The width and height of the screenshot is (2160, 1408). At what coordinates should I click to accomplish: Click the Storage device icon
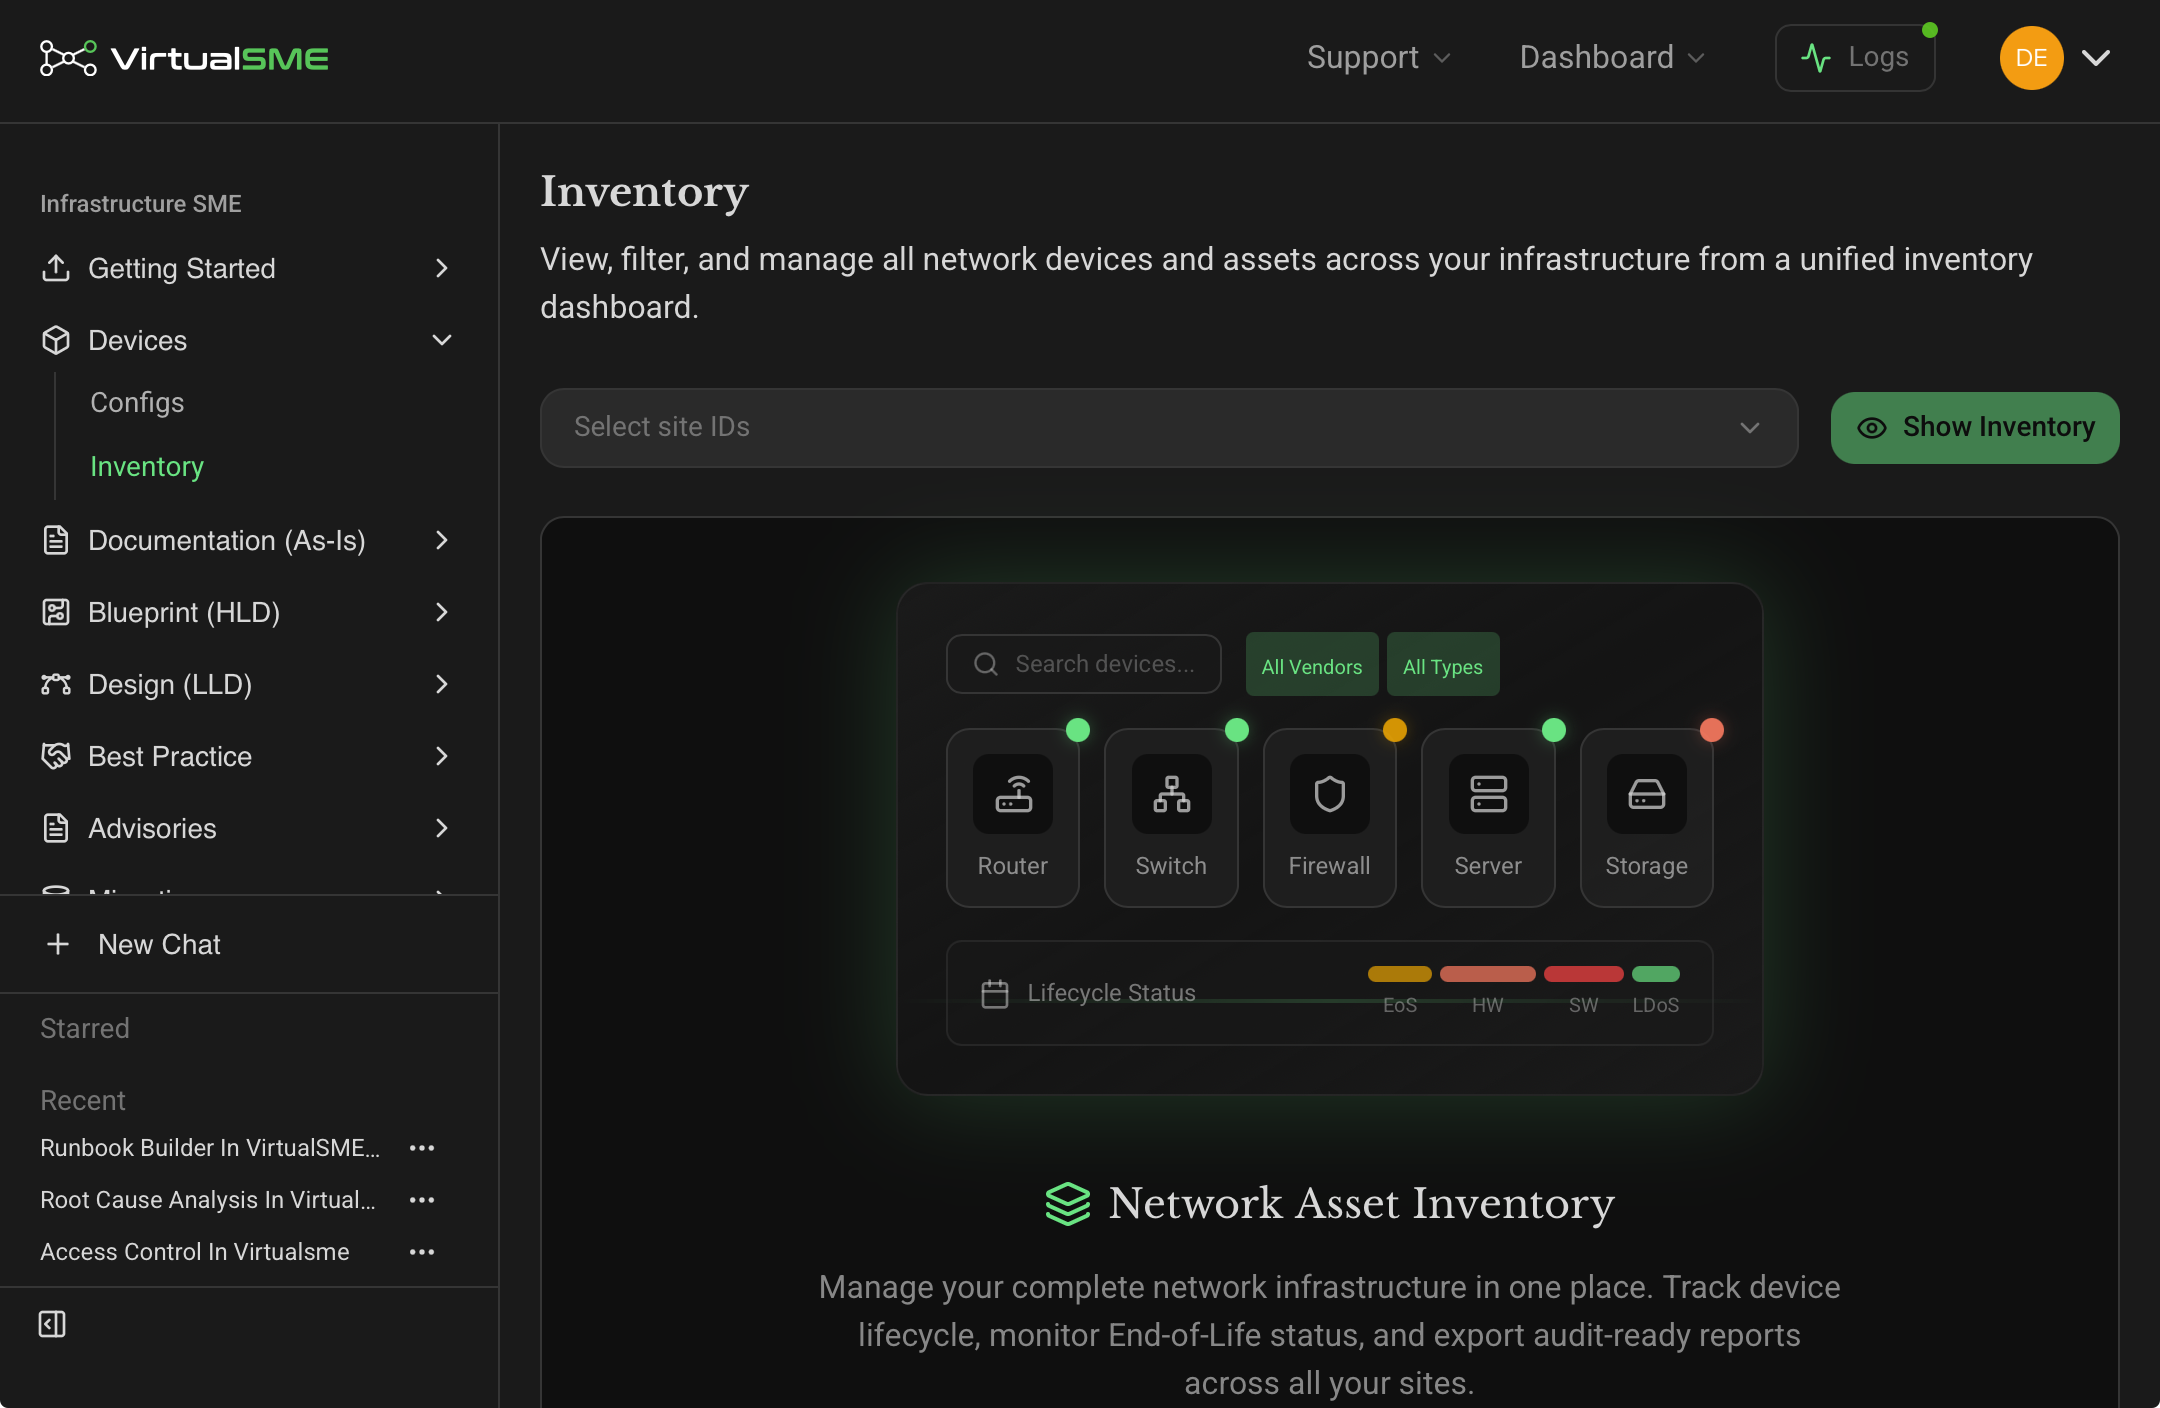(x=1646, y=794)
